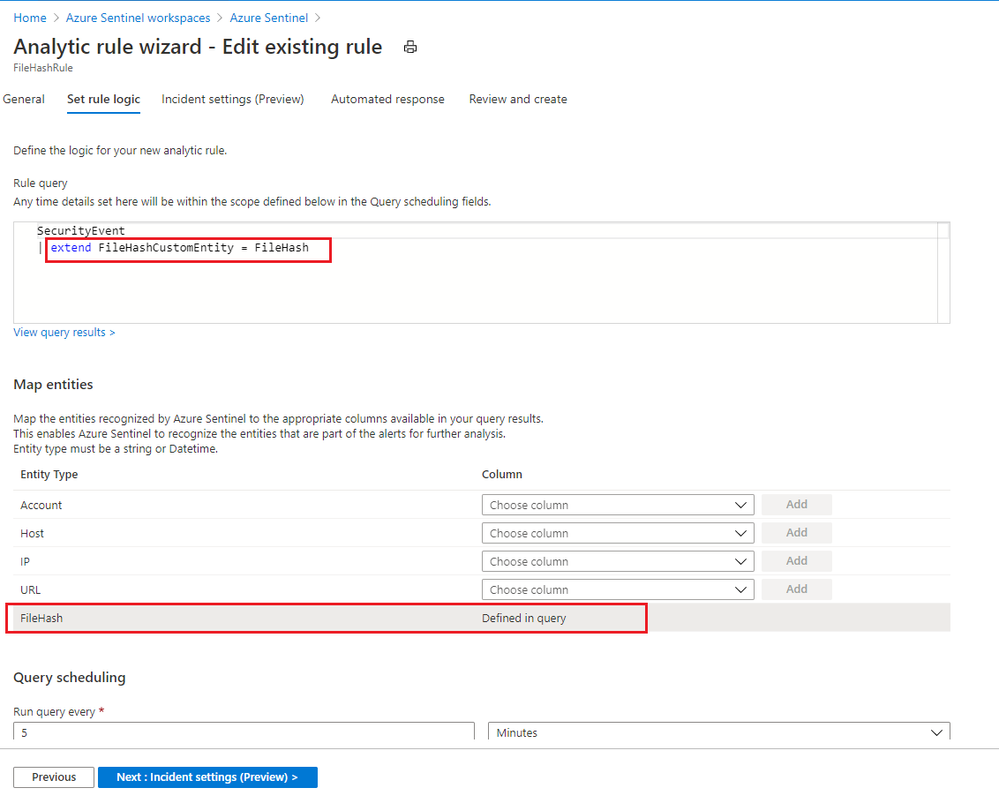999x795 pixels.
Task: Open Host column dropdown
Action: [x=617, y=533]
